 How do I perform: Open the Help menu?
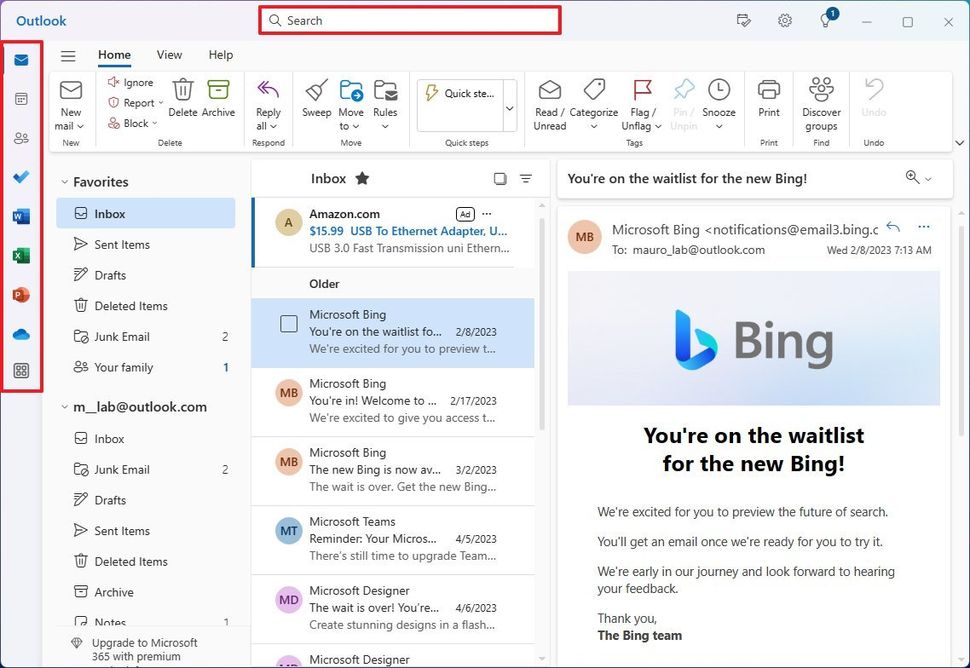[x=220, y=55]
